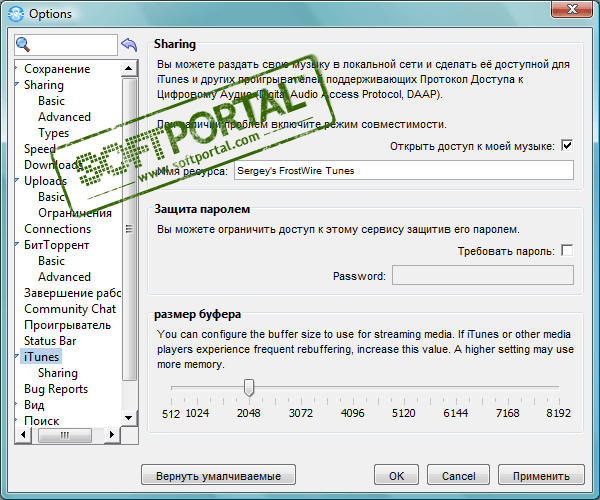Confirm with the OK button
600x500 pixels.
[396, 476]
